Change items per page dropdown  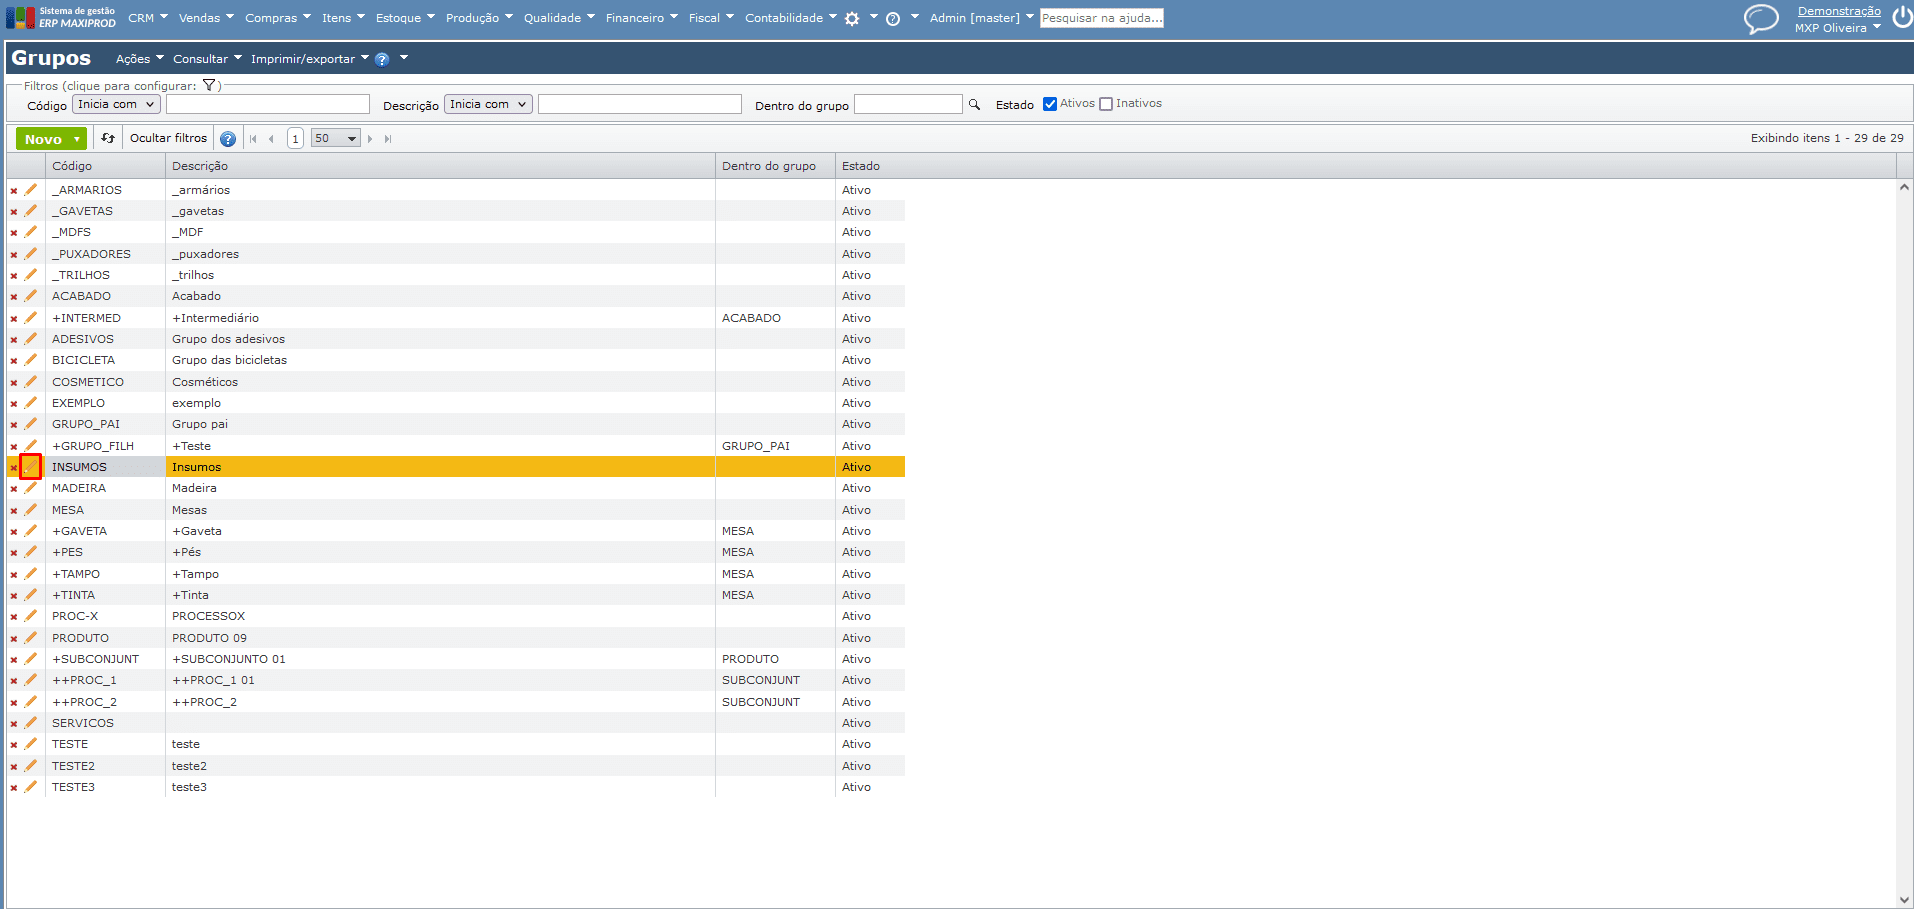[x=336, y=139]
